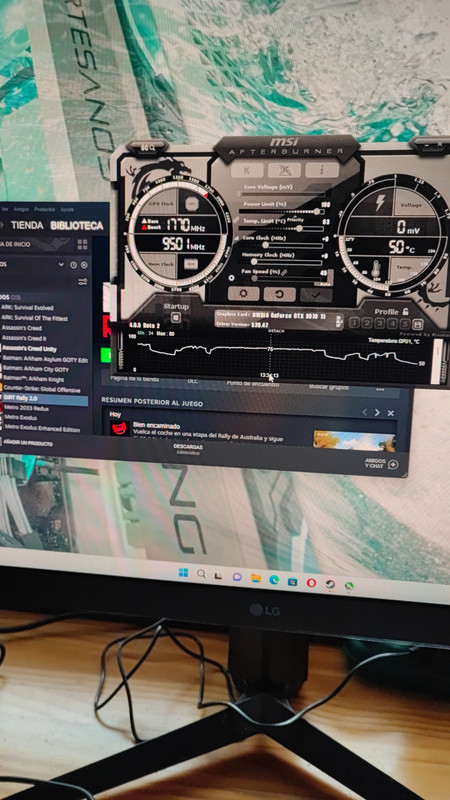Open the Windows Start button on taskbar
This screenshot has width=450, height=800.
point(183,572)
